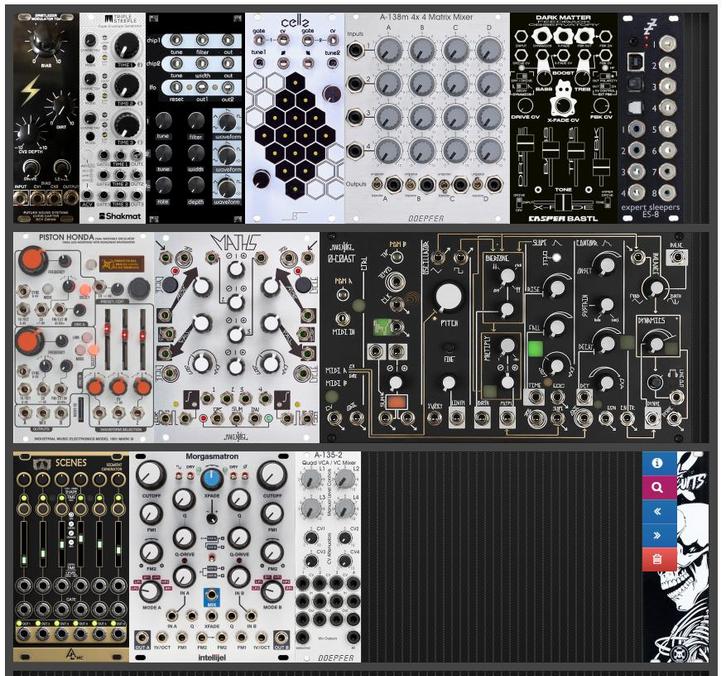Click input 1 row knob A on Matrix Mixer
Viewport: 726px width, 676px height.
click(388, 49)
